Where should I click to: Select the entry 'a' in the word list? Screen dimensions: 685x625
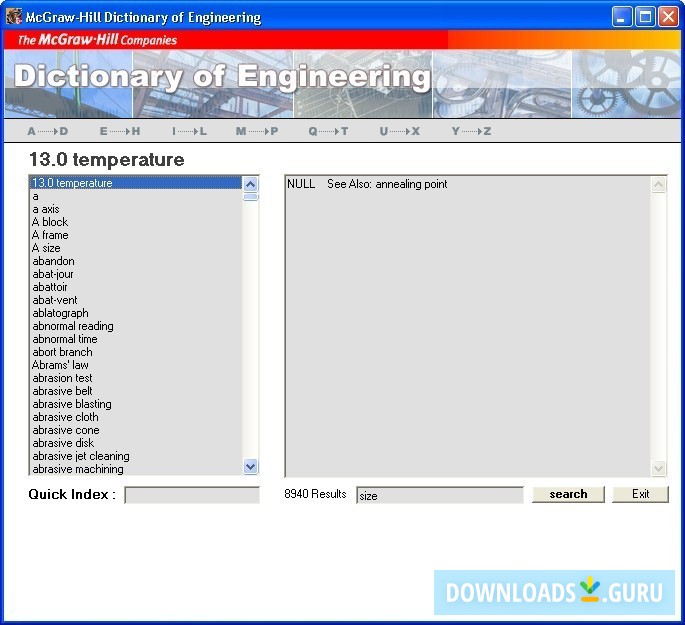[136, 196]
